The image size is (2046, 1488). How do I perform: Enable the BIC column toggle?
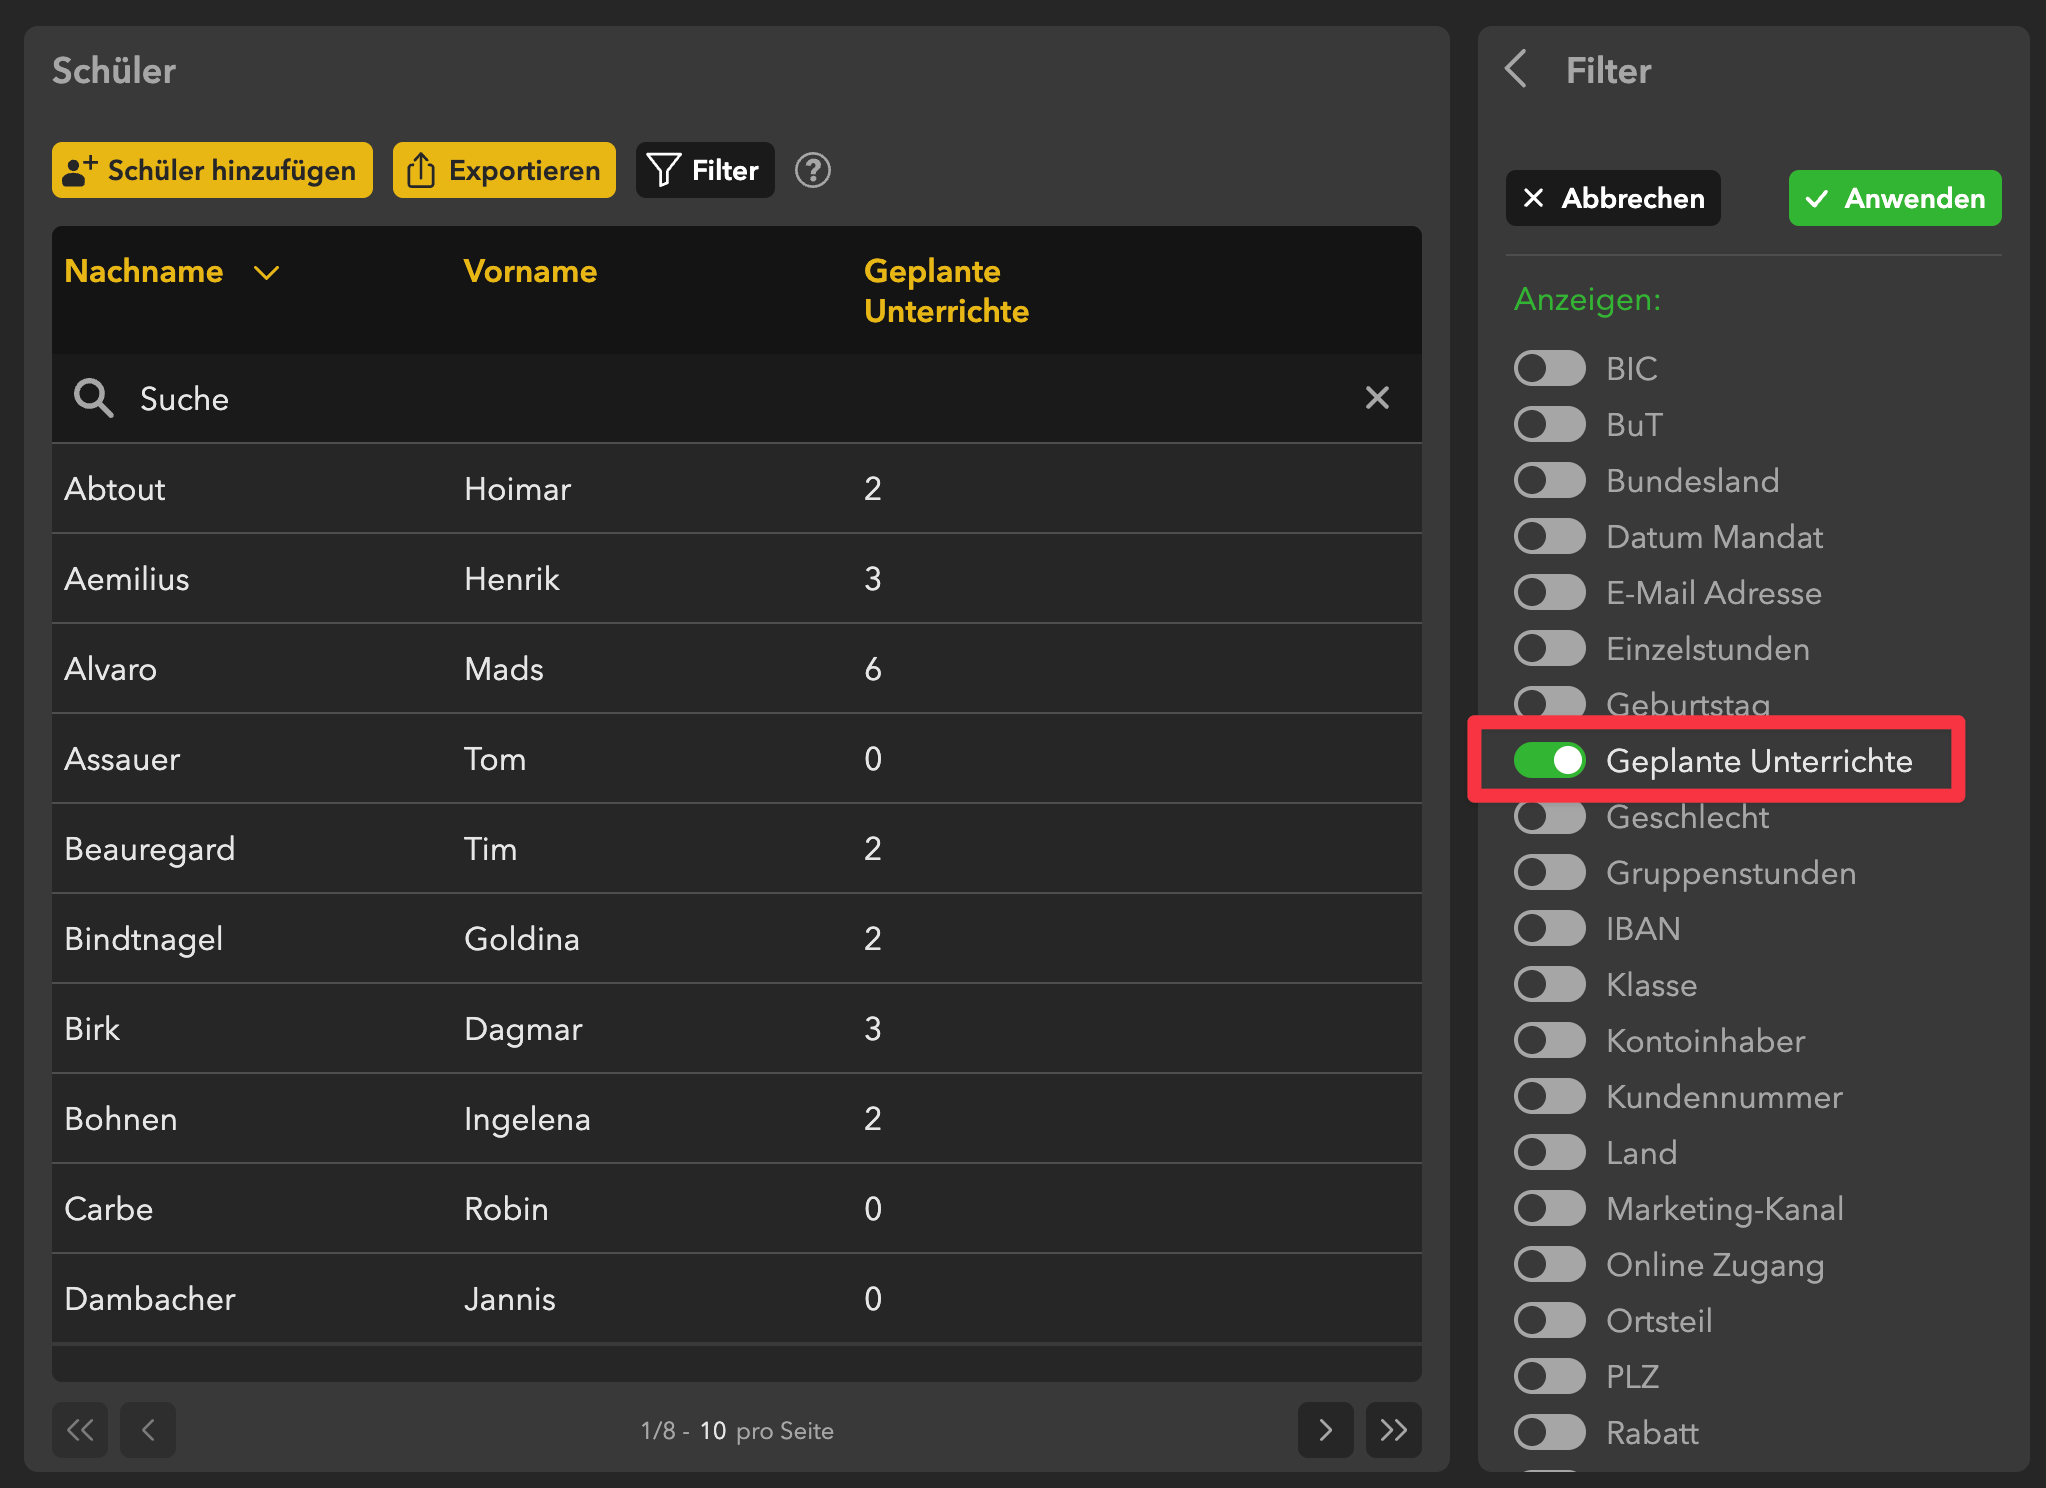pyautogui.click(x=1549, y=368)
